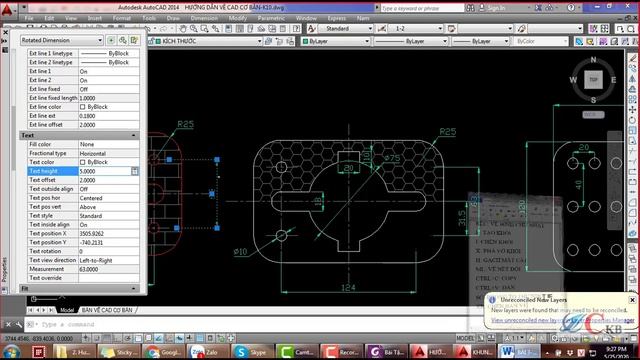
Task: Open toolbar Help question mark icon
Action: [297, 29]
